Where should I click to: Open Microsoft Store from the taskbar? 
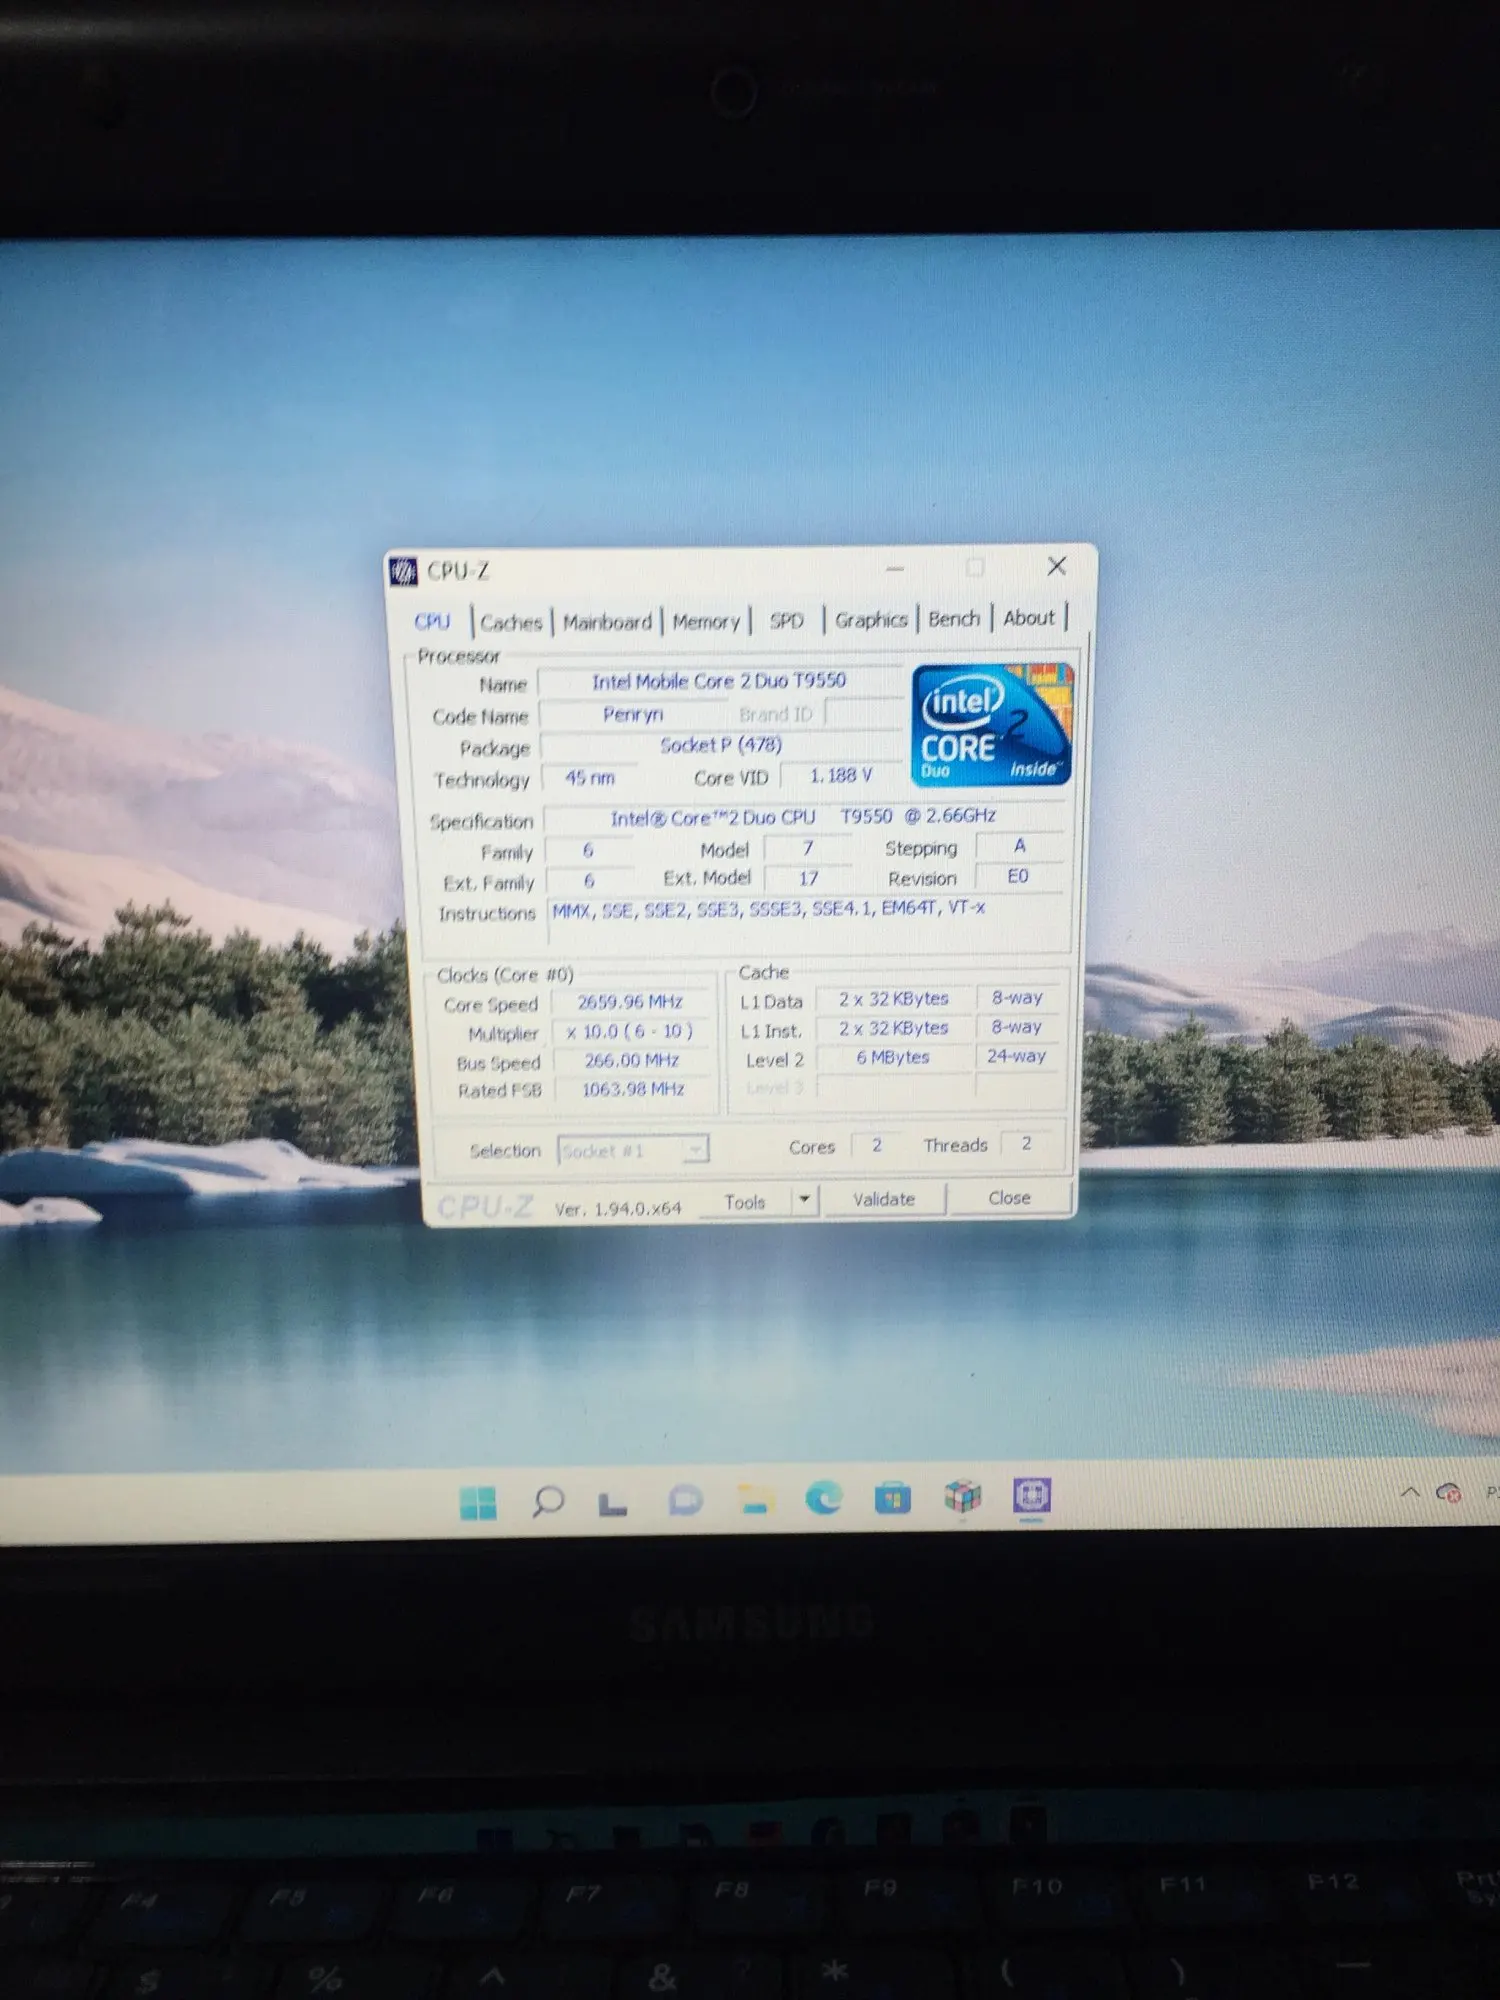[x=893, y=1498]
